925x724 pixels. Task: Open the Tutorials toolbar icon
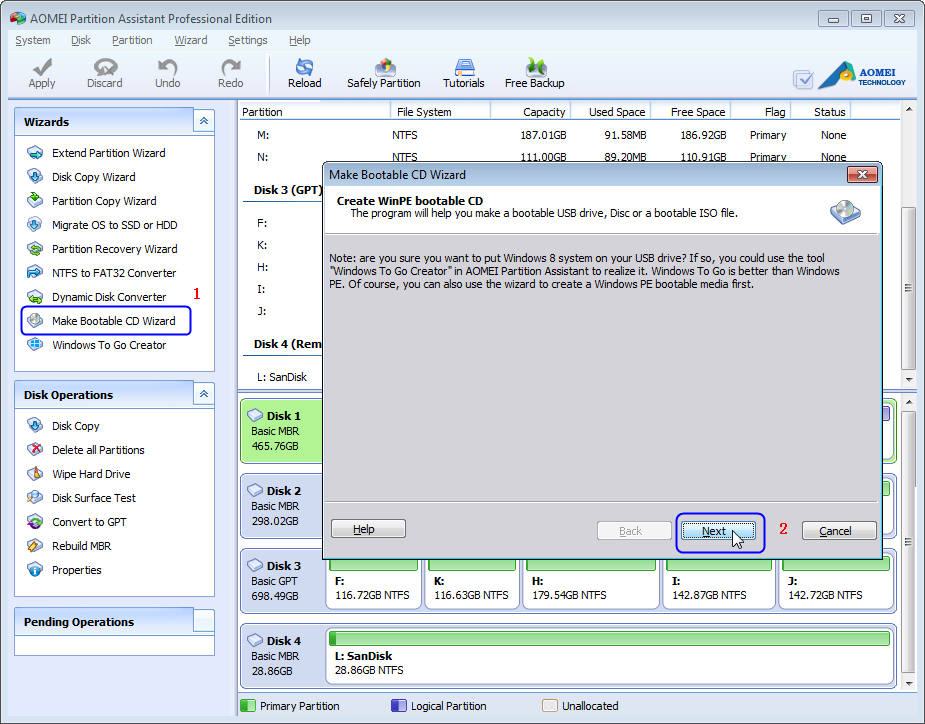[463, 72]
